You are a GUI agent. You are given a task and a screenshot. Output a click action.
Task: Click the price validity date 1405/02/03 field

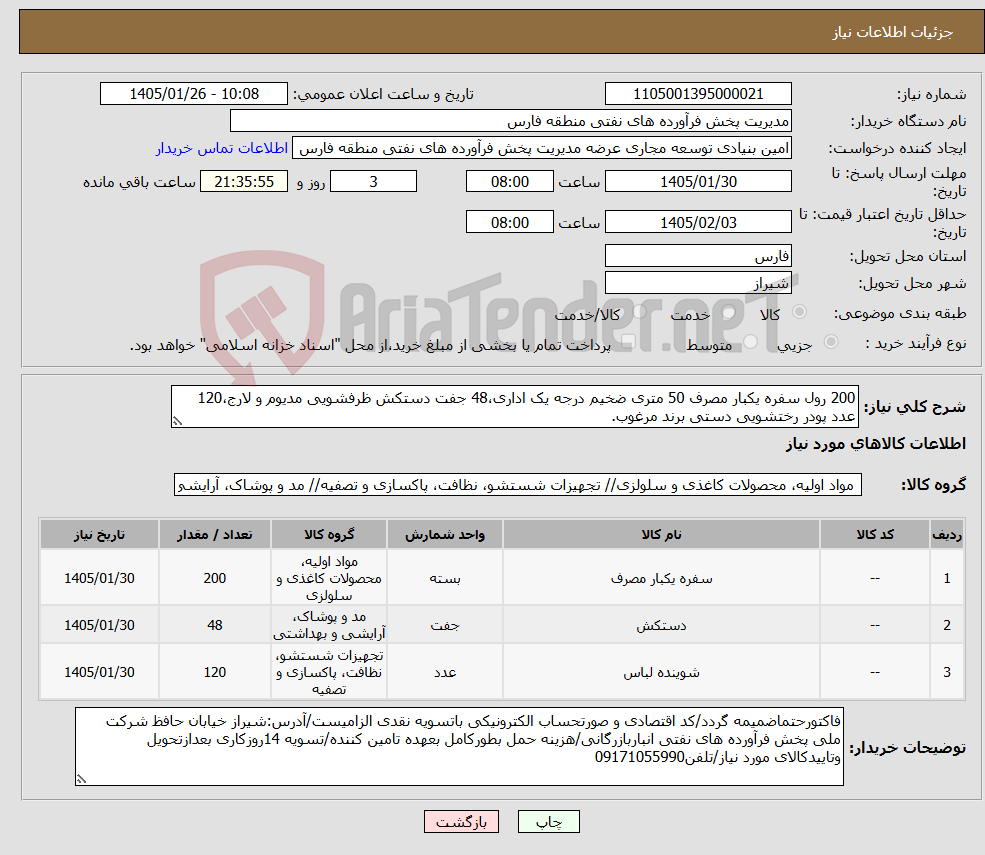click(x=698, y=222)
